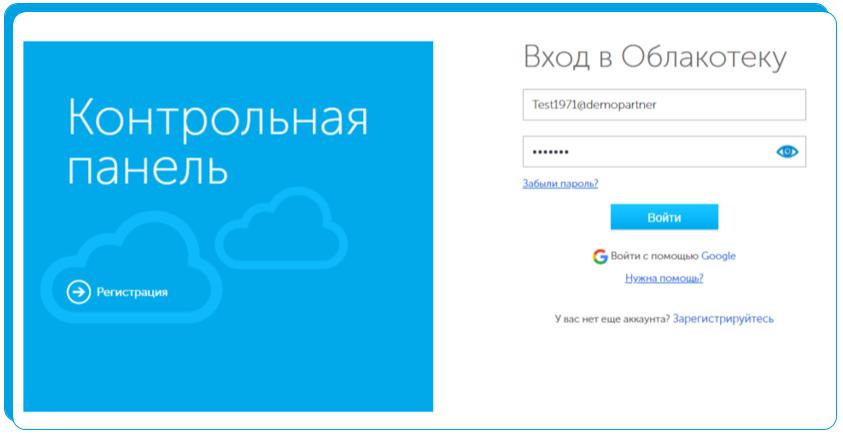Click the login field with Test1971@demopartner
Viewport: 843px width, 436px height.
coord(664,104)
